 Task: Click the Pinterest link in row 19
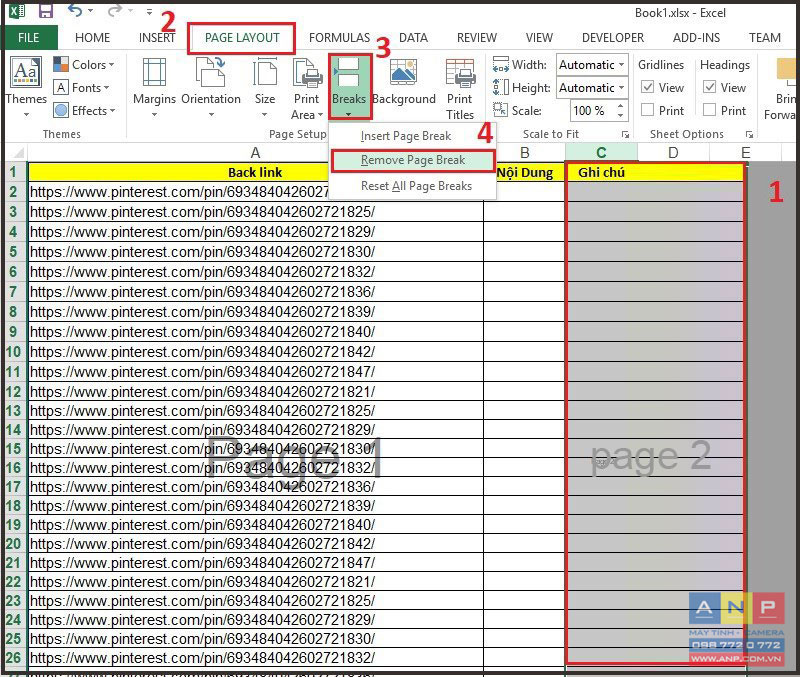coord(203,525)
